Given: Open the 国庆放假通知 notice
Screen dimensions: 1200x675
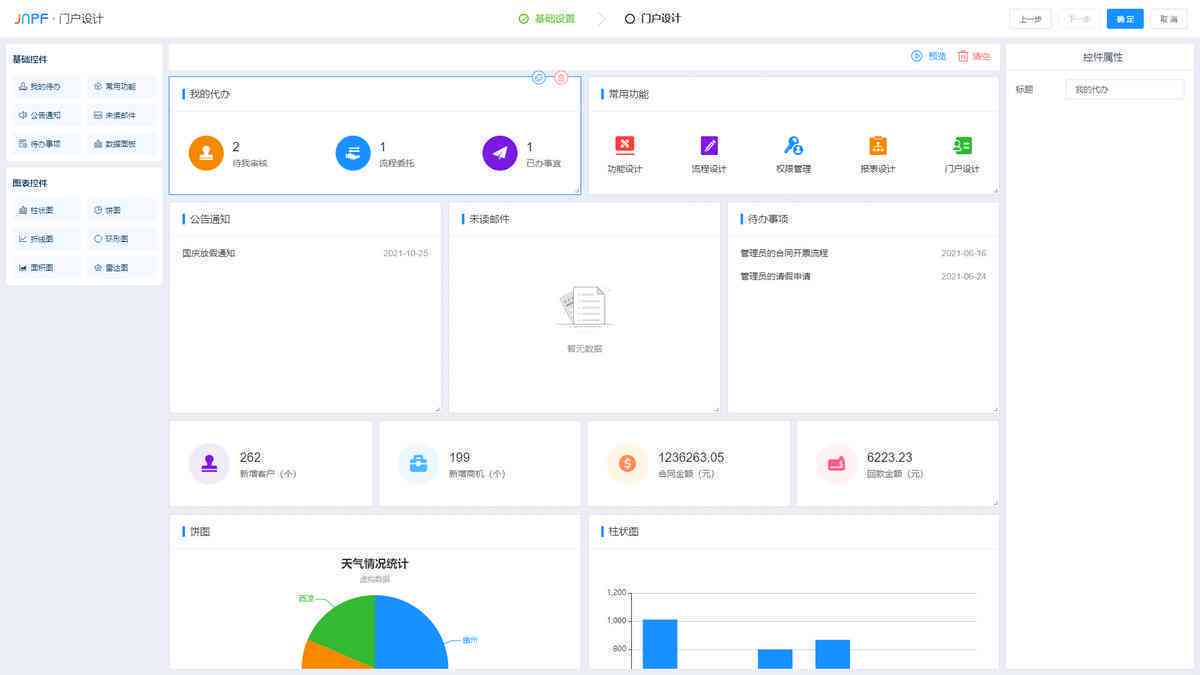Looking at the screenshot, I should point(209,254).
